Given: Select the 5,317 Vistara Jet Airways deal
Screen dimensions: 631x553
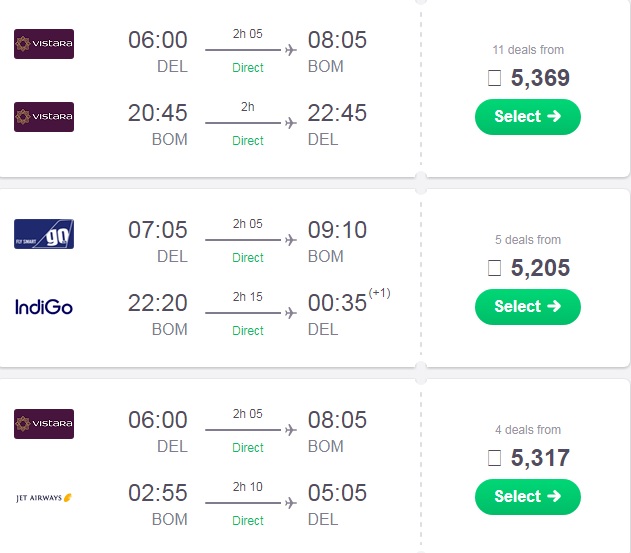Looking at the screenshot, I should (x=528, y=497).
